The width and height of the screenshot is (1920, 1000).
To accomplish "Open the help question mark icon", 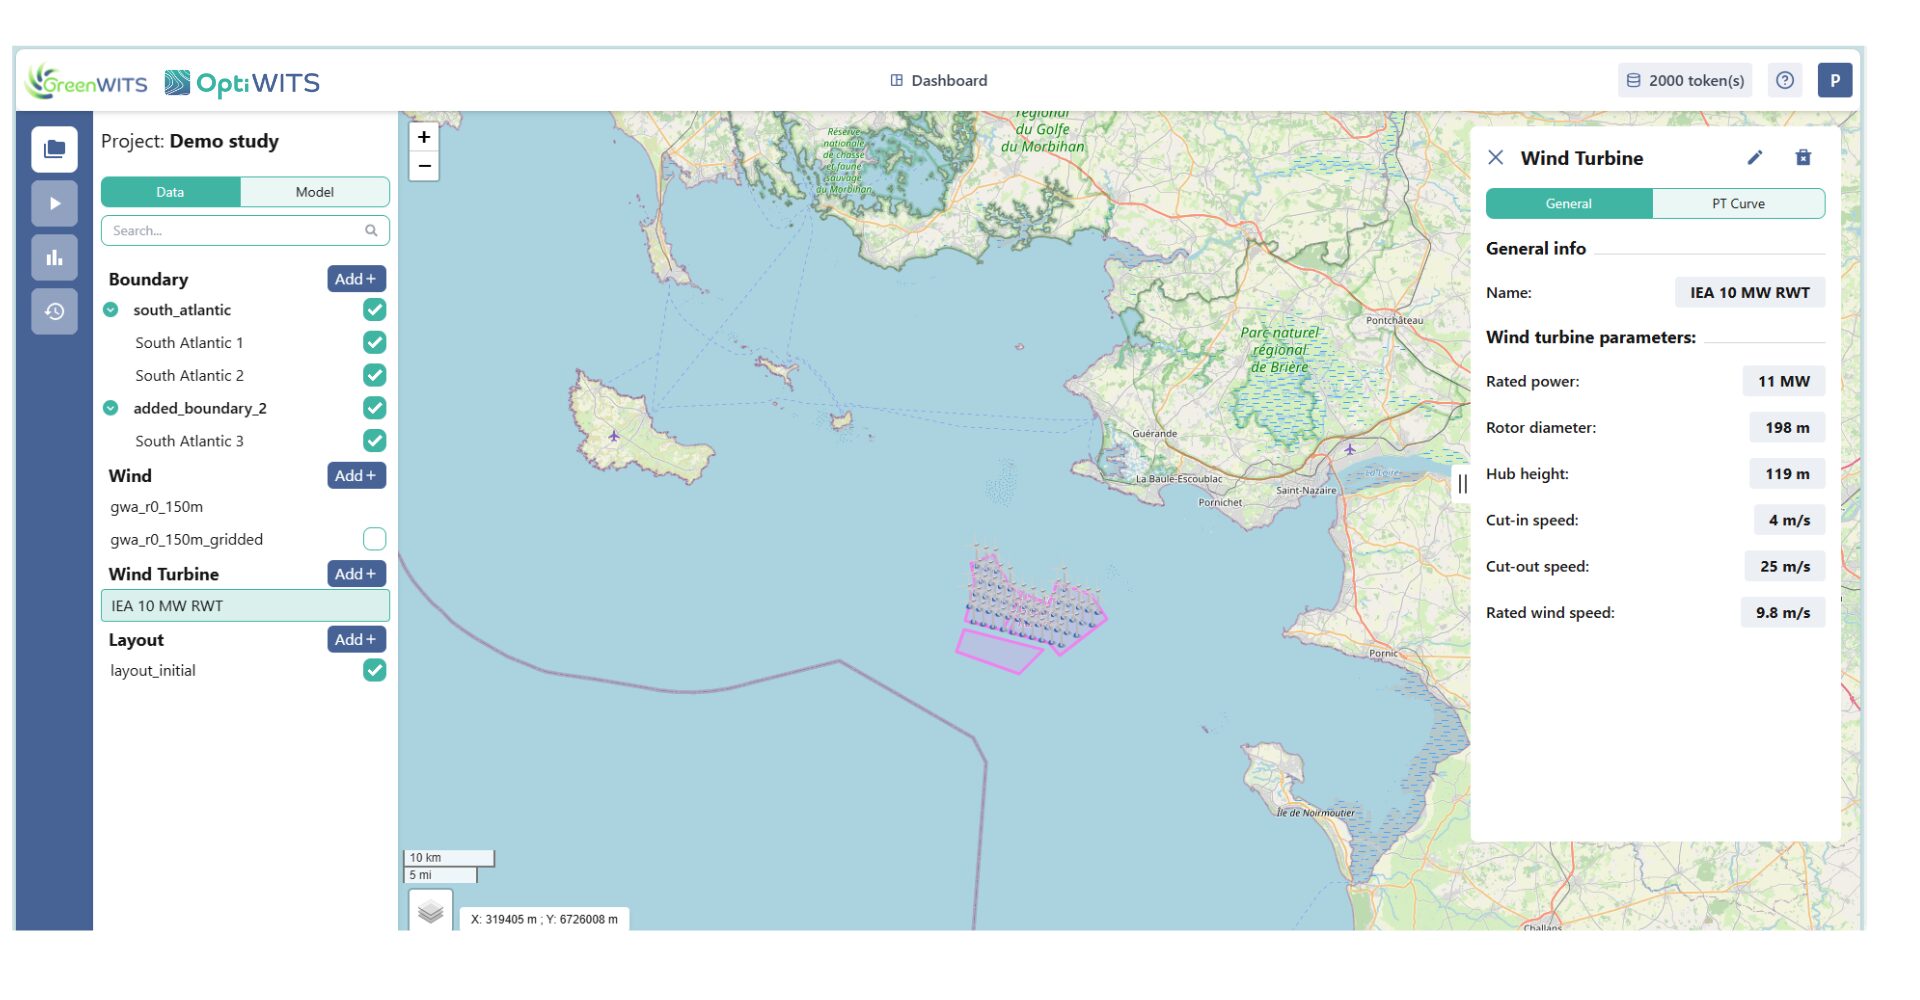I will 1785,80.
